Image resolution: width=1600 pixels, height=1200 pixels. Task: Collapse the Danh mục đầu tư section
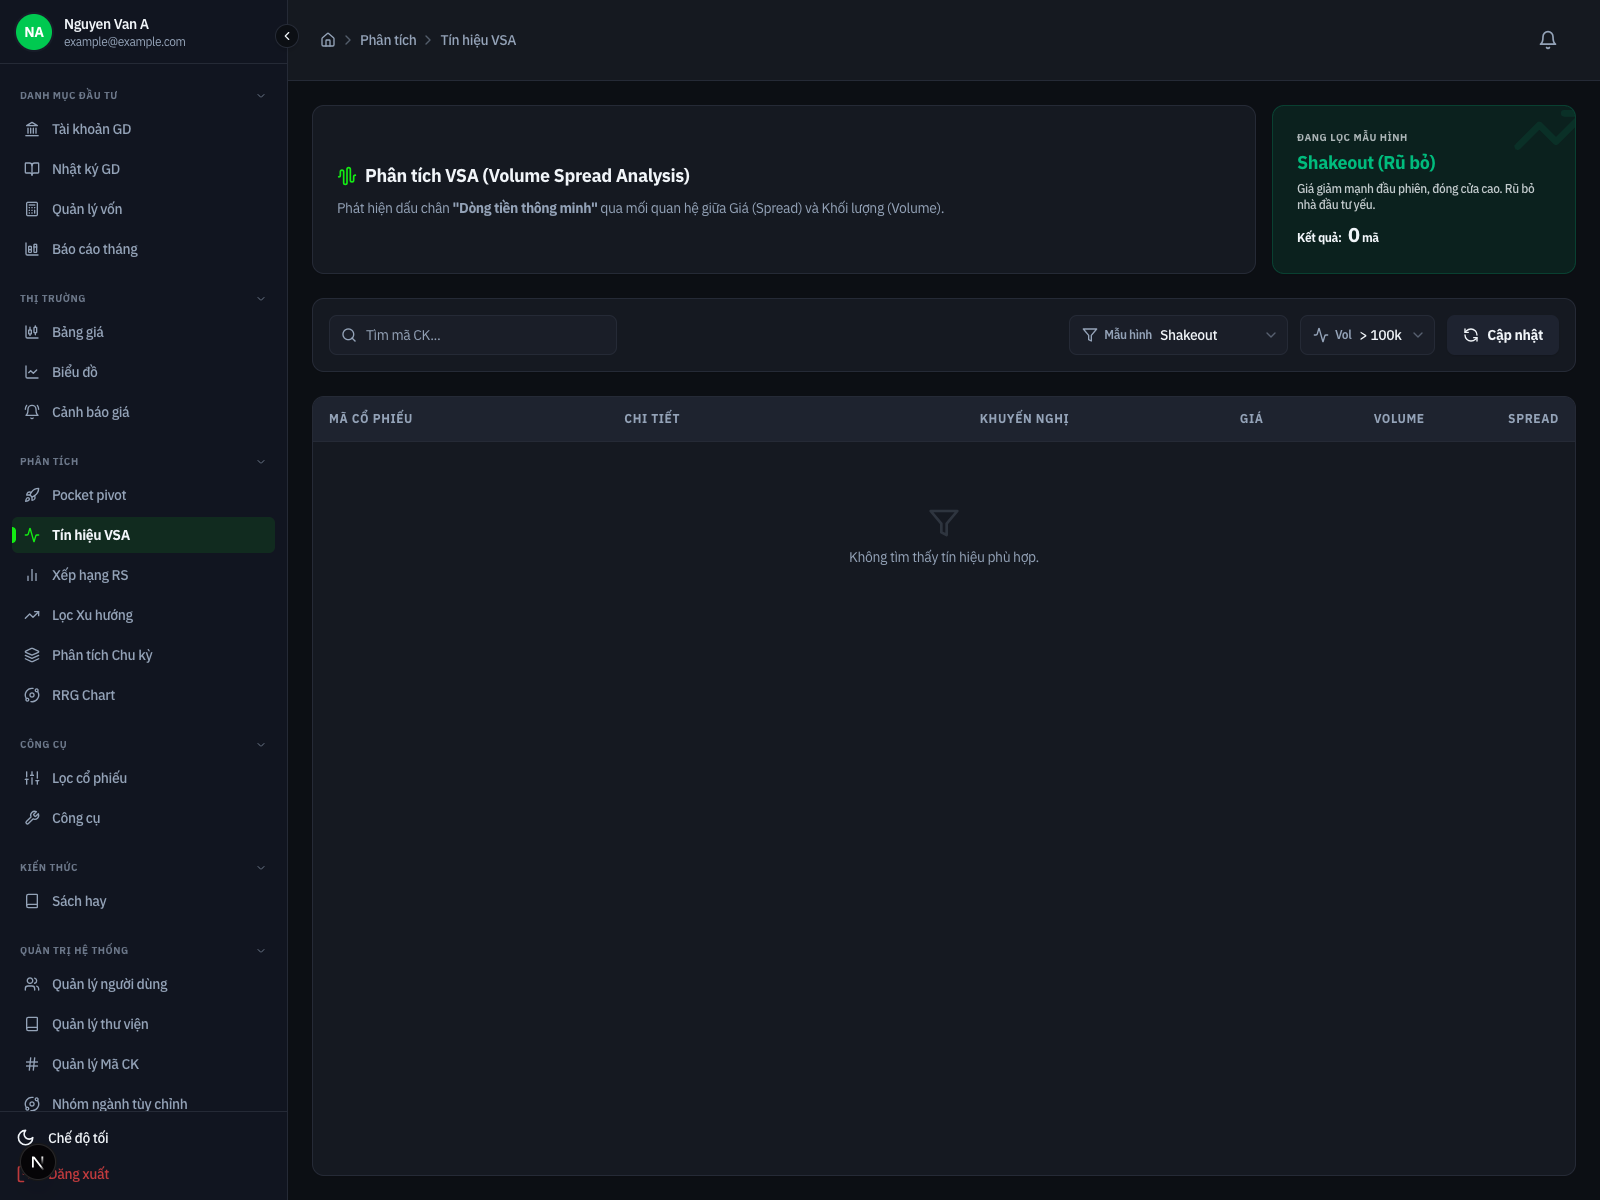(x=261, y=96)
